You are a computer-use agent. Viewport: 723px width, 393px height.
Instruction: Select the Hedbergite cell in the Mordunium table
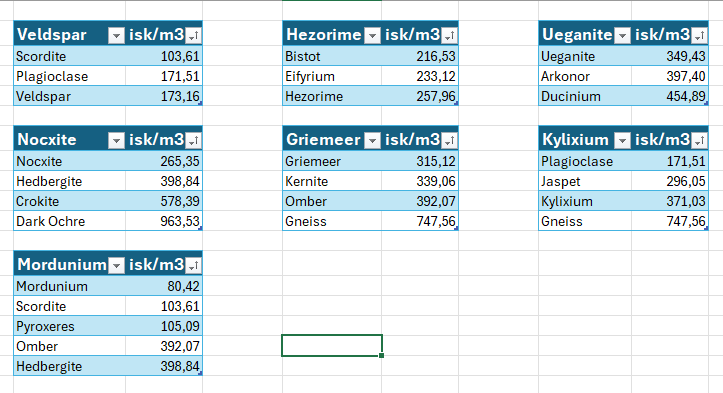pyautogui.click(x=70, y=366)
